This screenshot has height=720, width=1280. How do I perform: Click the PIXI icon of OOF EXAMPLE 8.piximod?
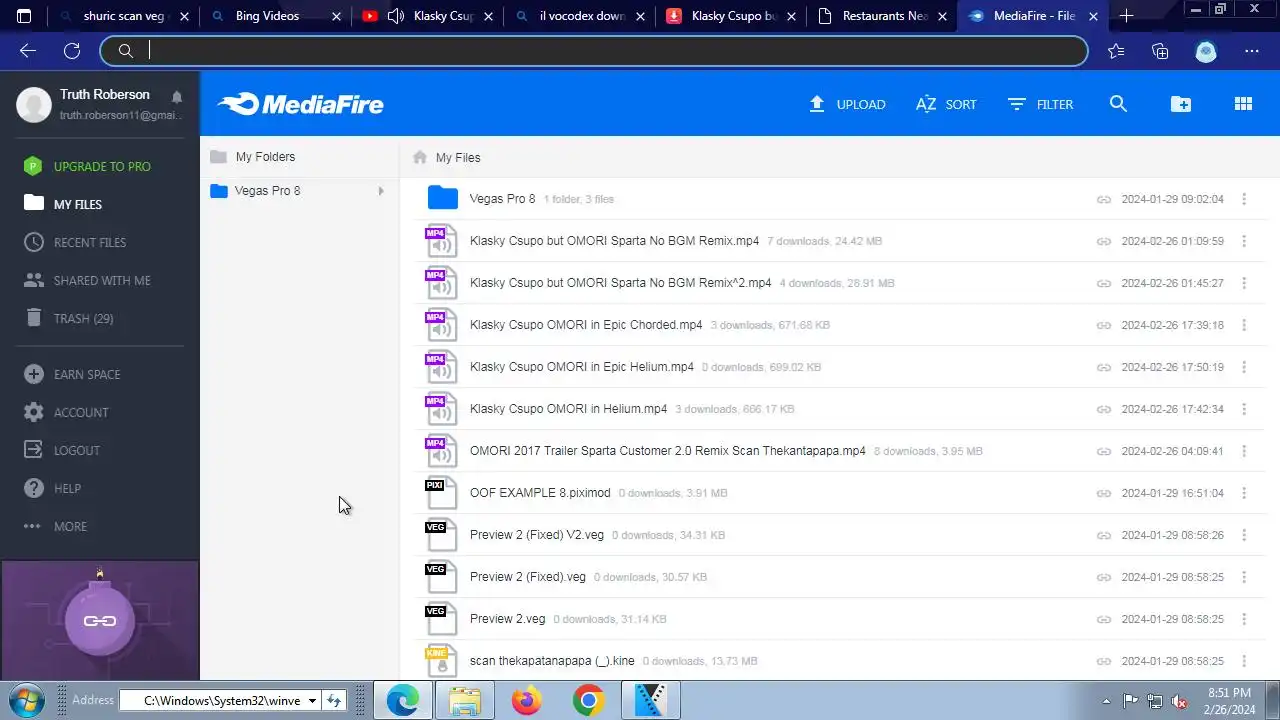[x=441, y=493]
